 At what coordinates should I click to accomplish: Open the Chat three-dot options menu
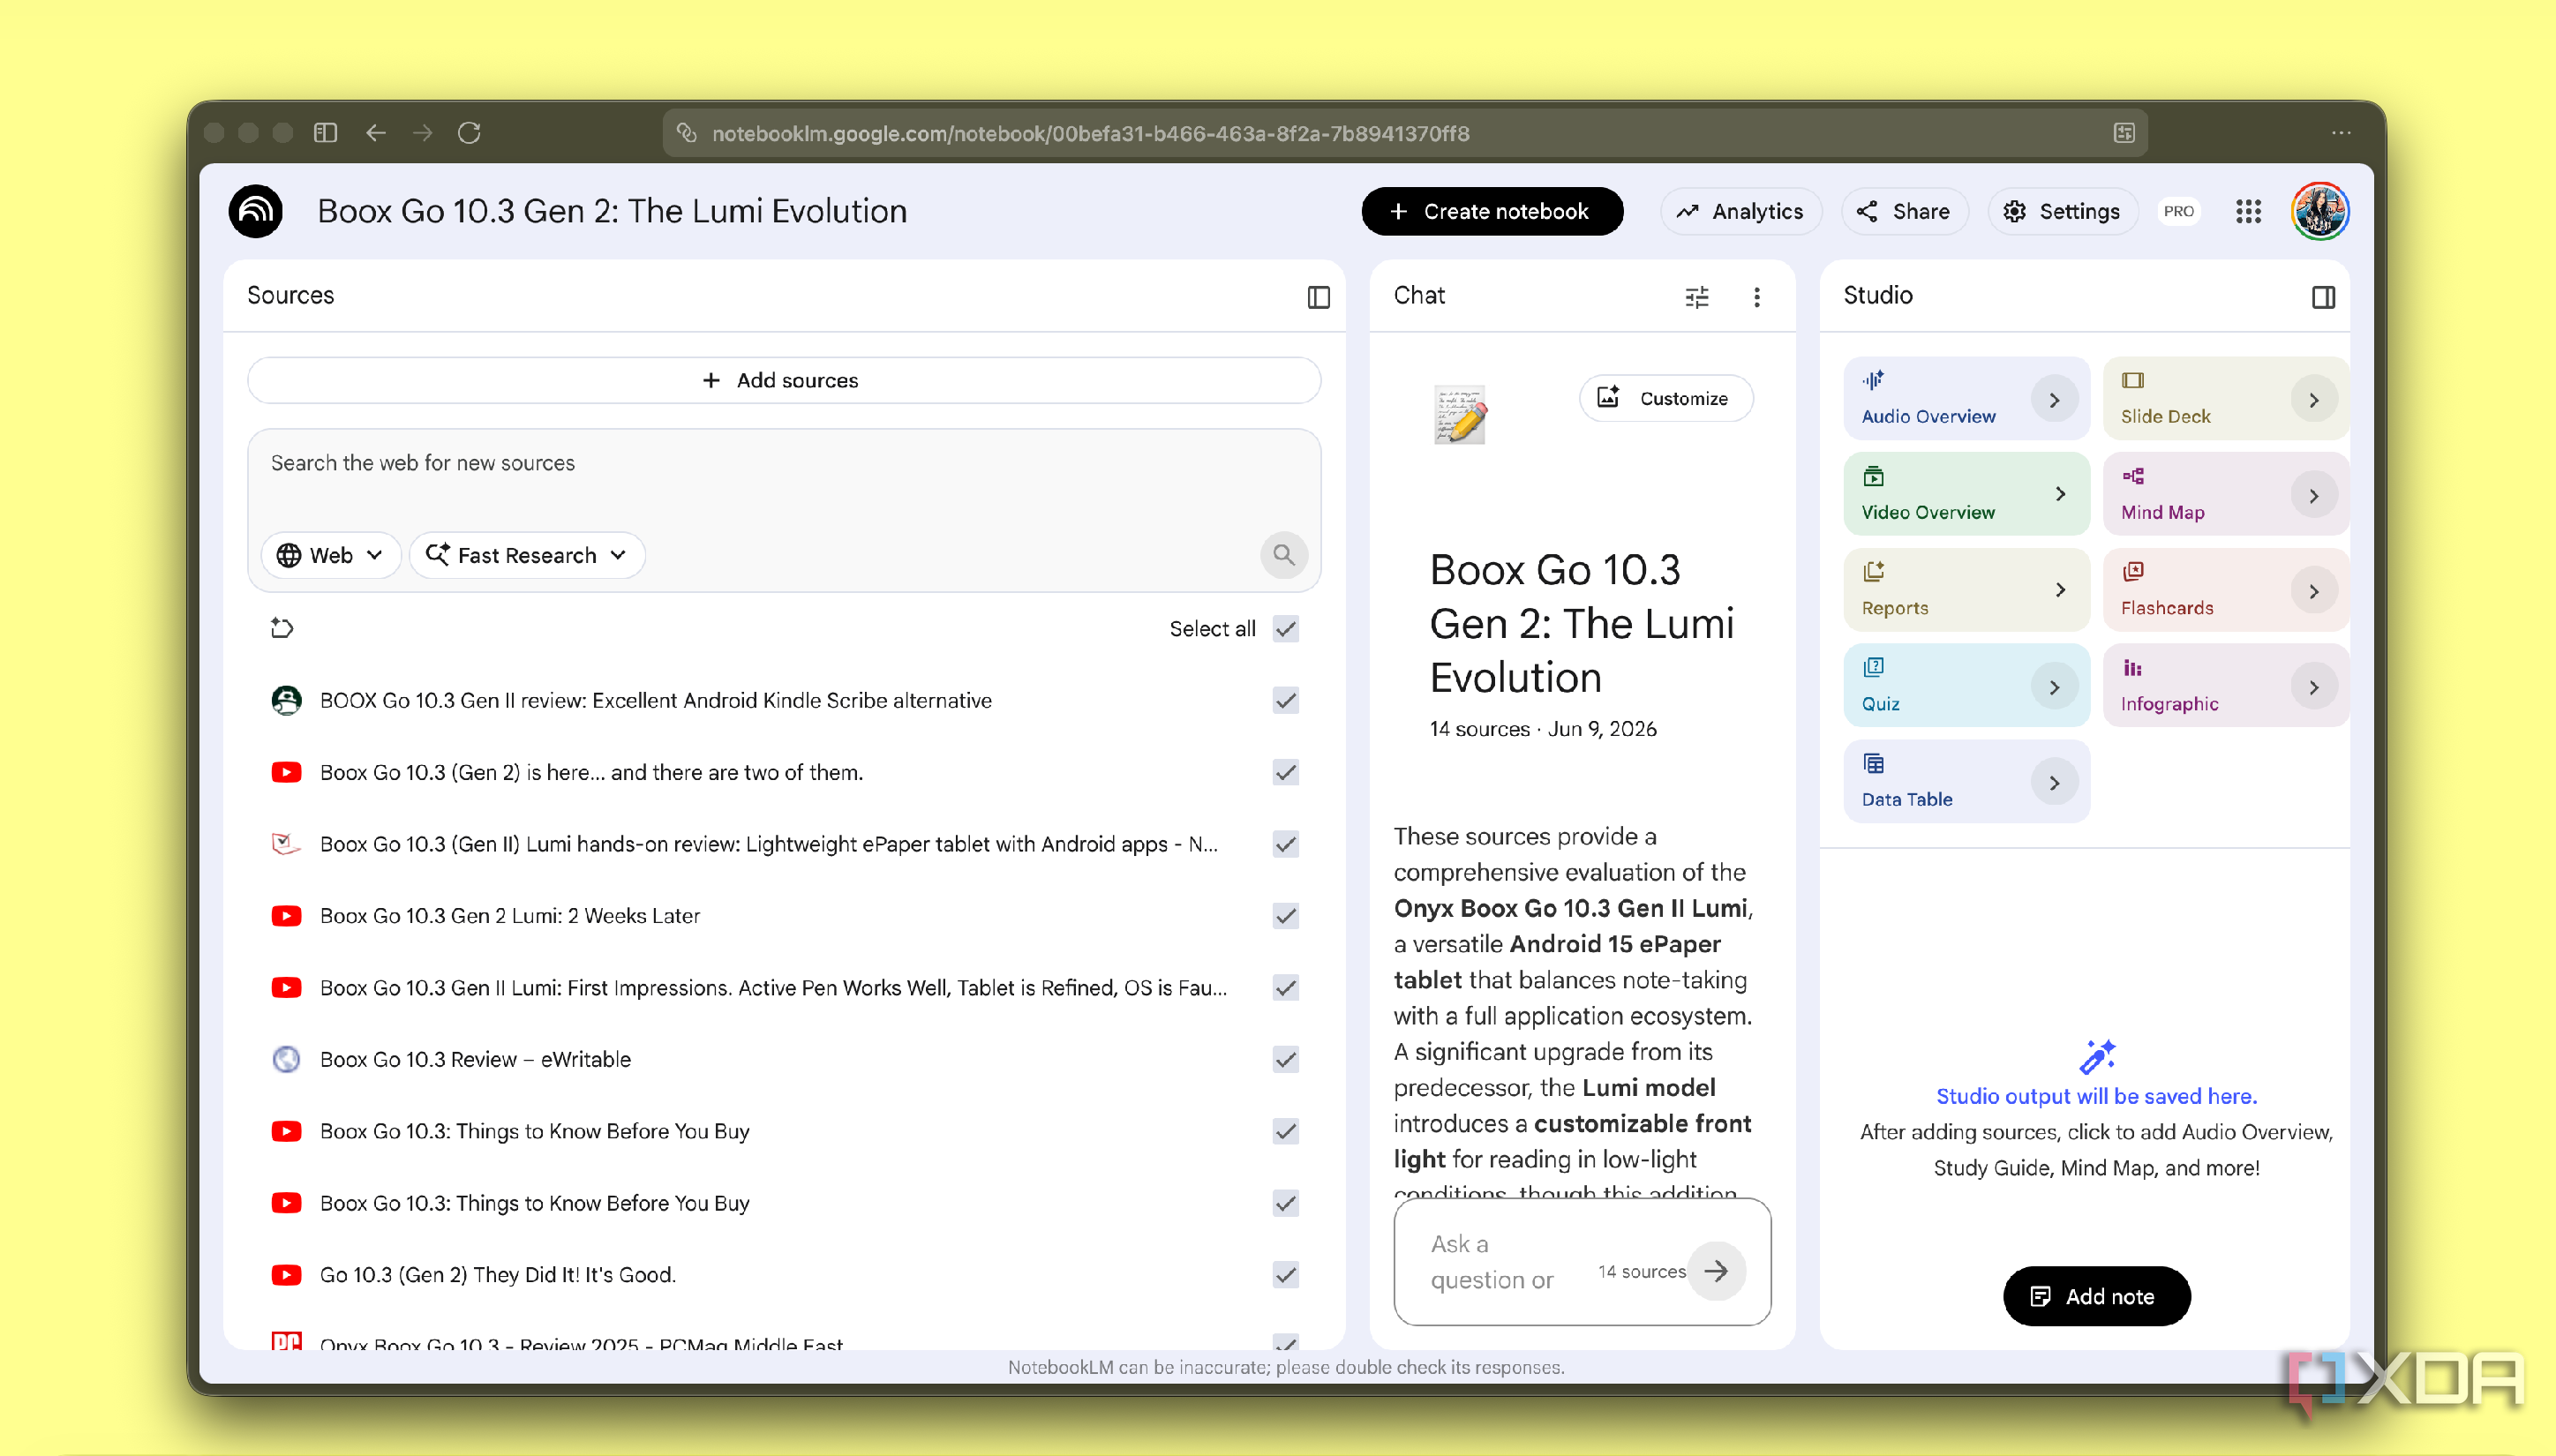coord(1756,297)
